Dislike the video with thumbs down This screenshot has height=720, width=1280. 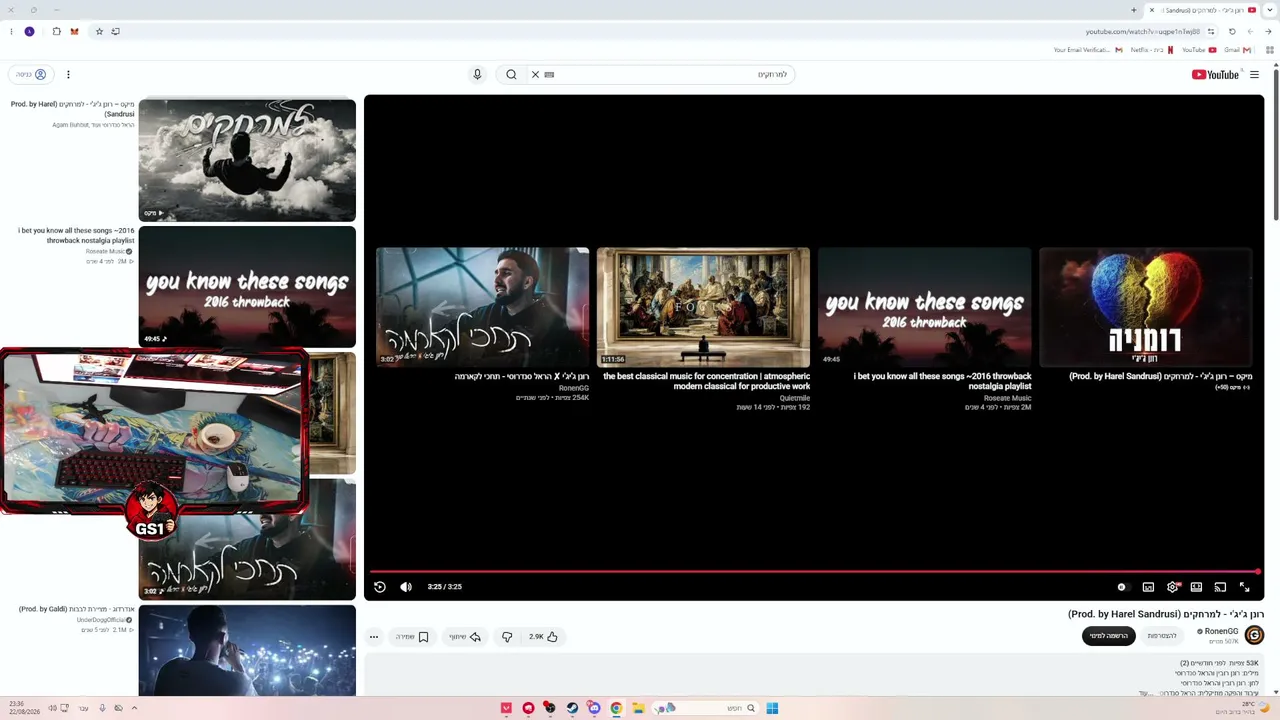click(x=507, y=637)
